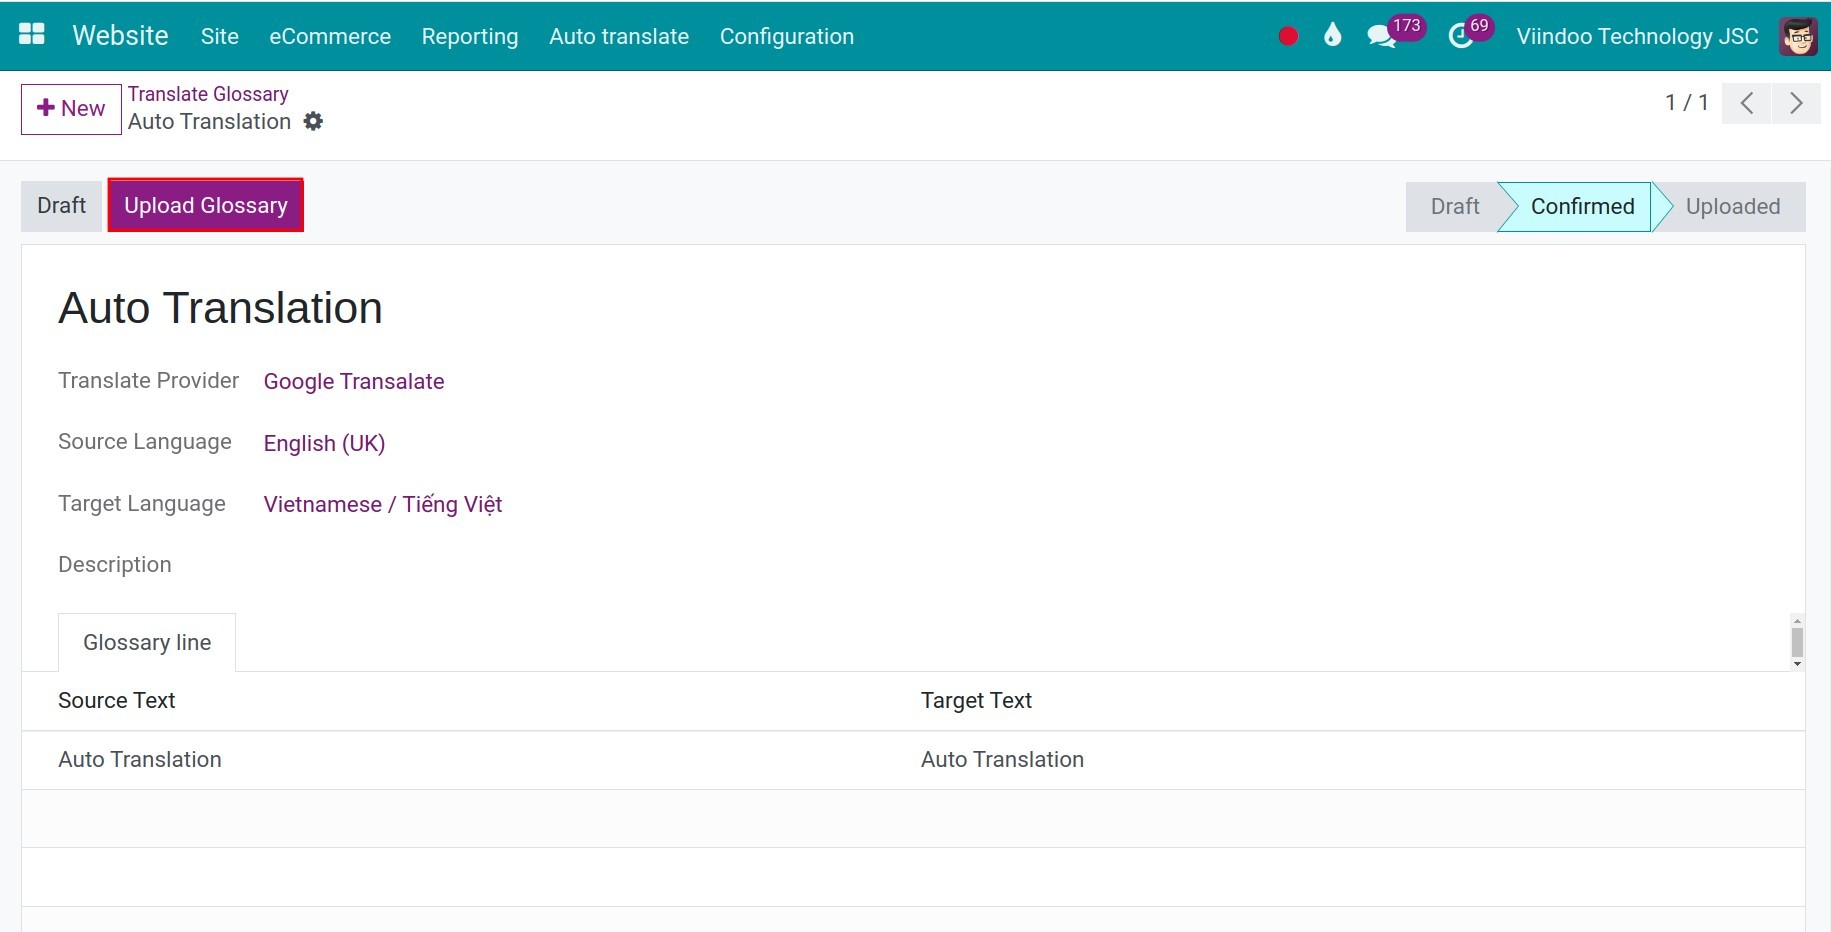Open the user avatar menu

[x=1798, y=36]
